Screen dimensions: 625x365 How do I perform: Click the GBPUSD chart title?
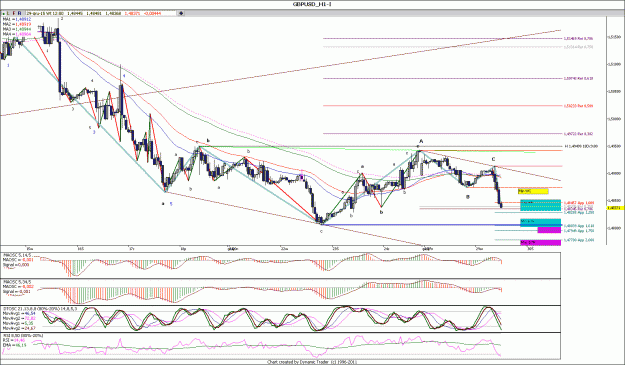point(312,4)
